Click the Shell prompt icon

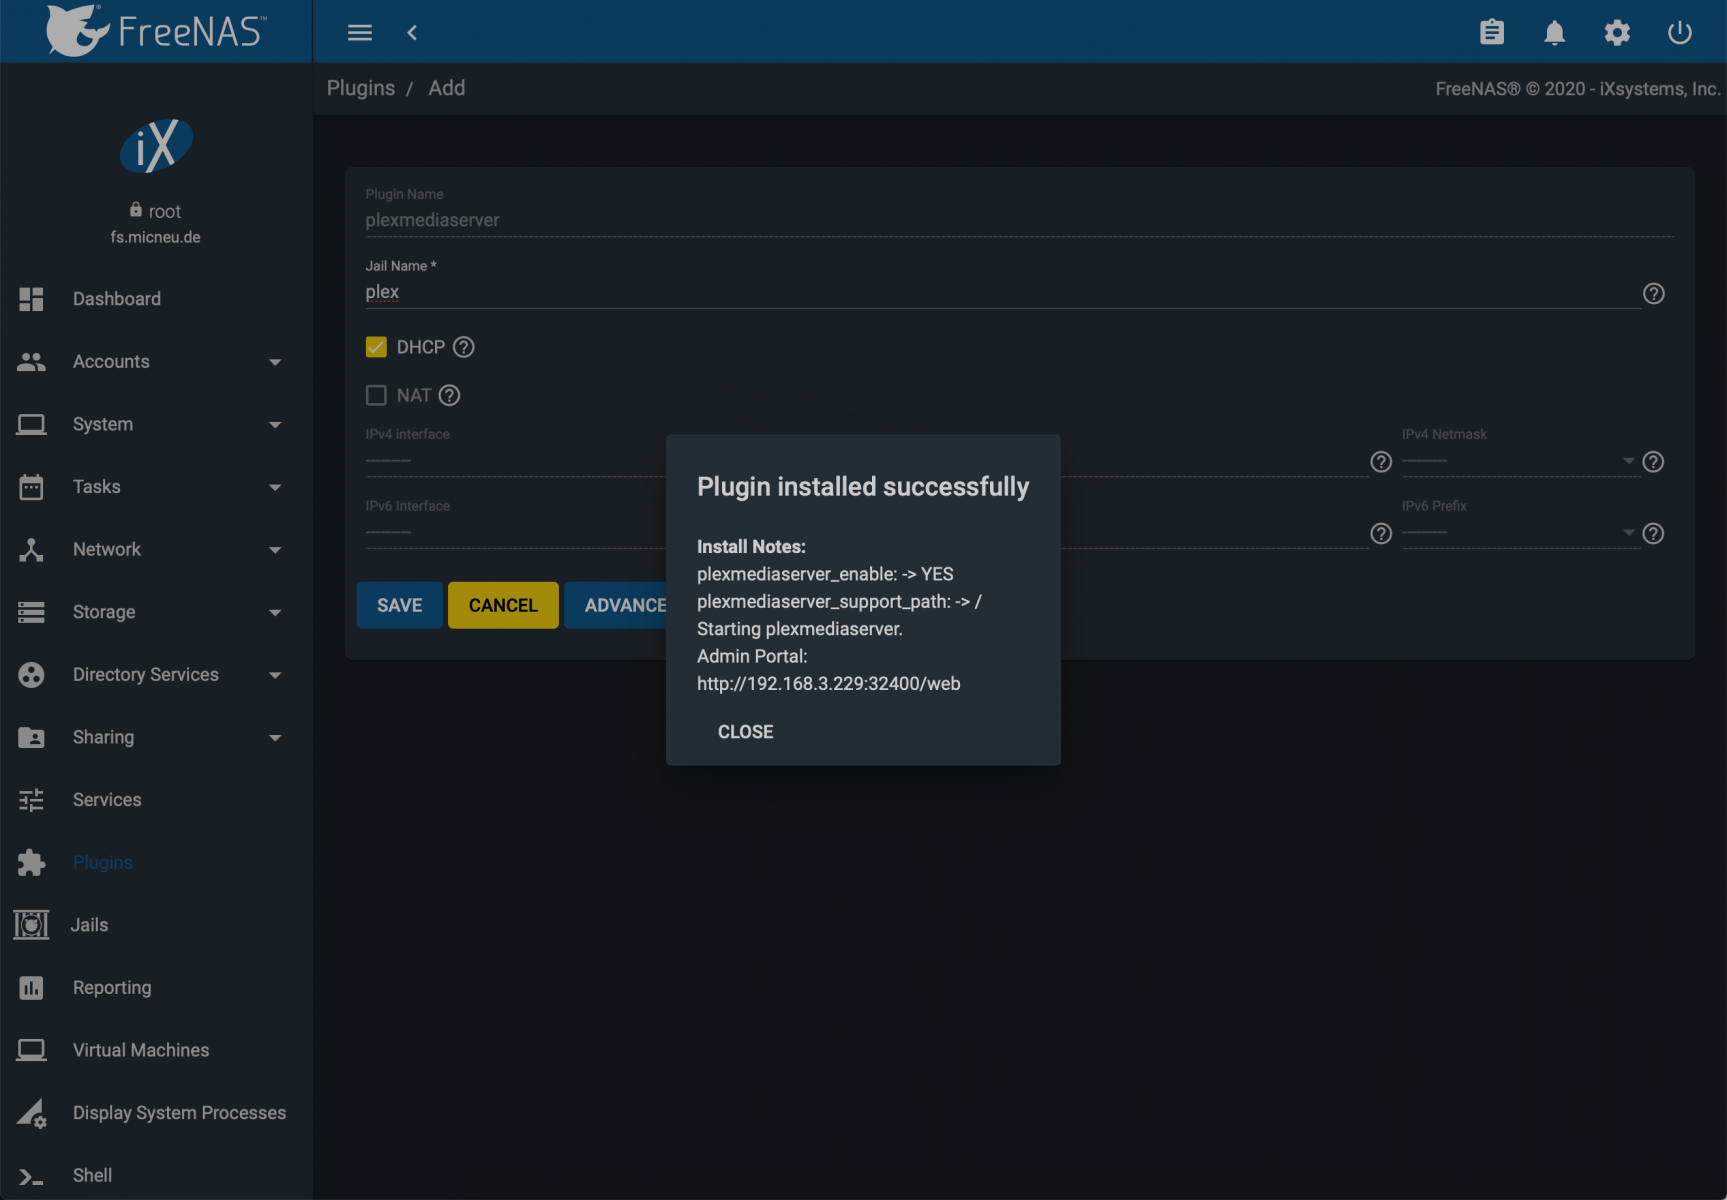(x=31, y=1178)
